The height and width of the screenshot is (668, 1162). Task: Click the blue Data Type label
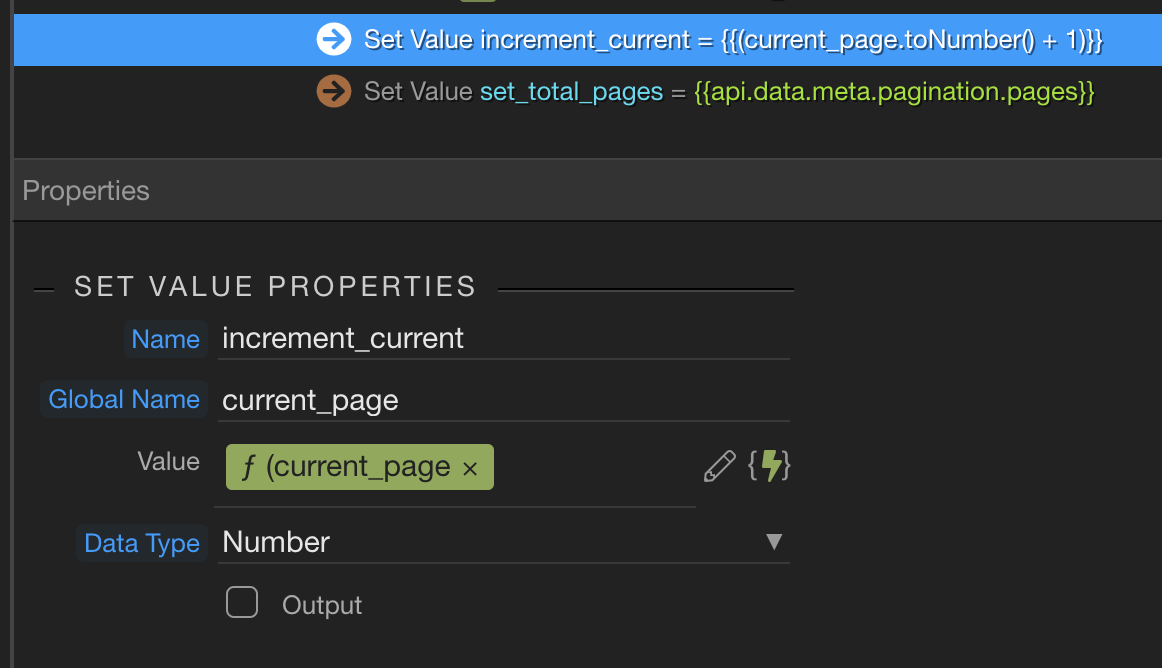142,543
